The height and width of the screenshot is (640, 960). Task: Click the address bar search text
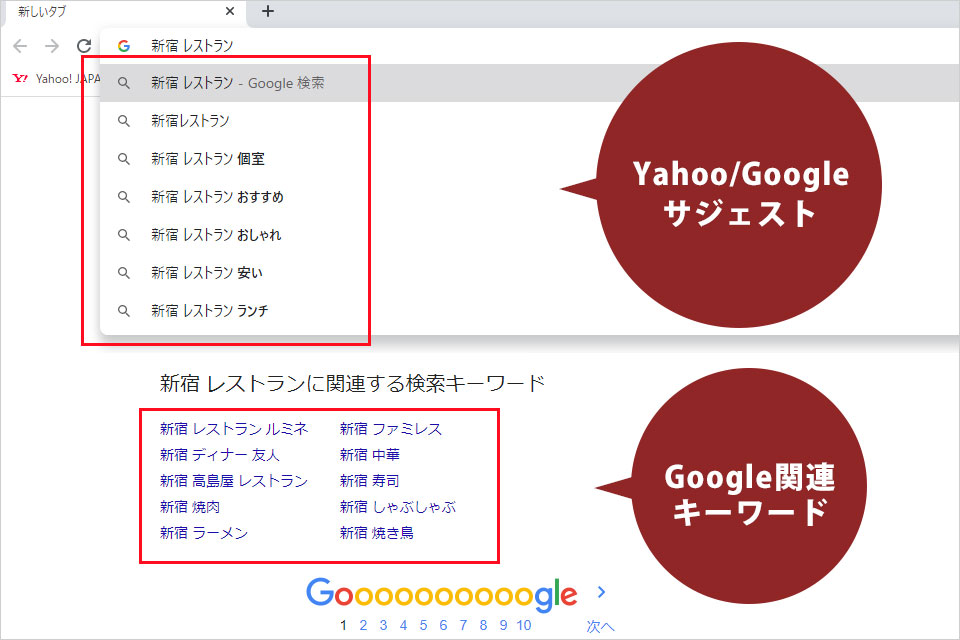(x=192, y=46)
